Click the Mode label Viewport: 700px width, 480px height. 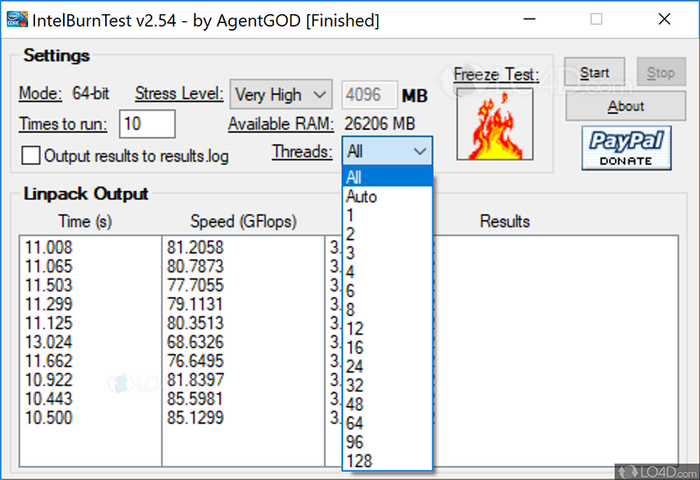(x=40, y=94)
